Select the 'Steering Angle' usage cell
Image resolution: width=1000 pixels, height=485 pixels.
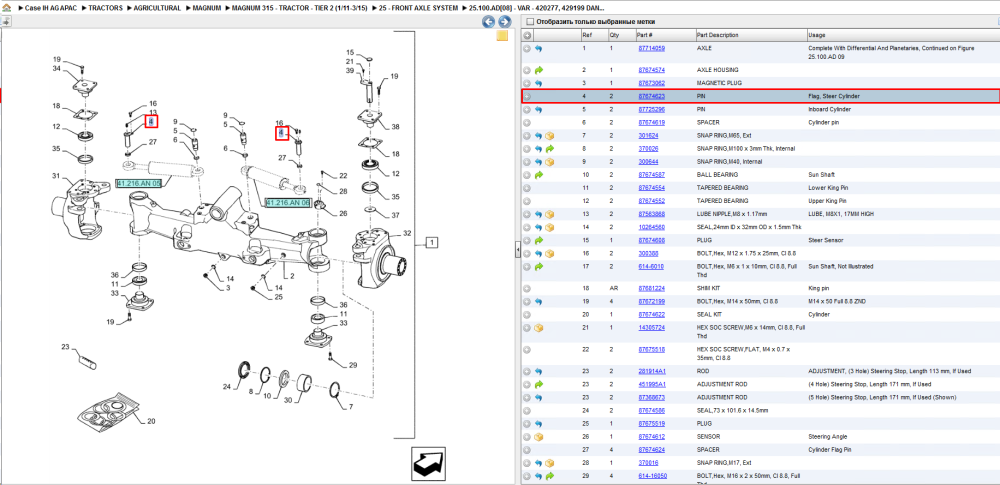pos(828,437)
